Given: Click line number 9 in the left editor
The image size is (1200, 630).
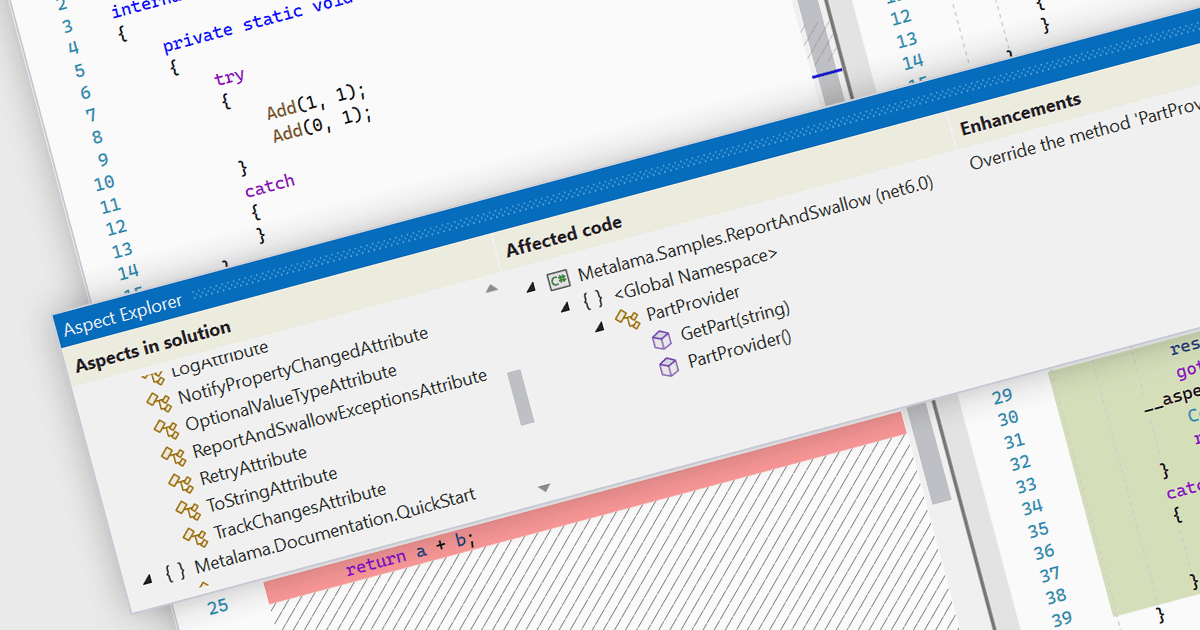Looking at the screenshot, I should point(102,158).
